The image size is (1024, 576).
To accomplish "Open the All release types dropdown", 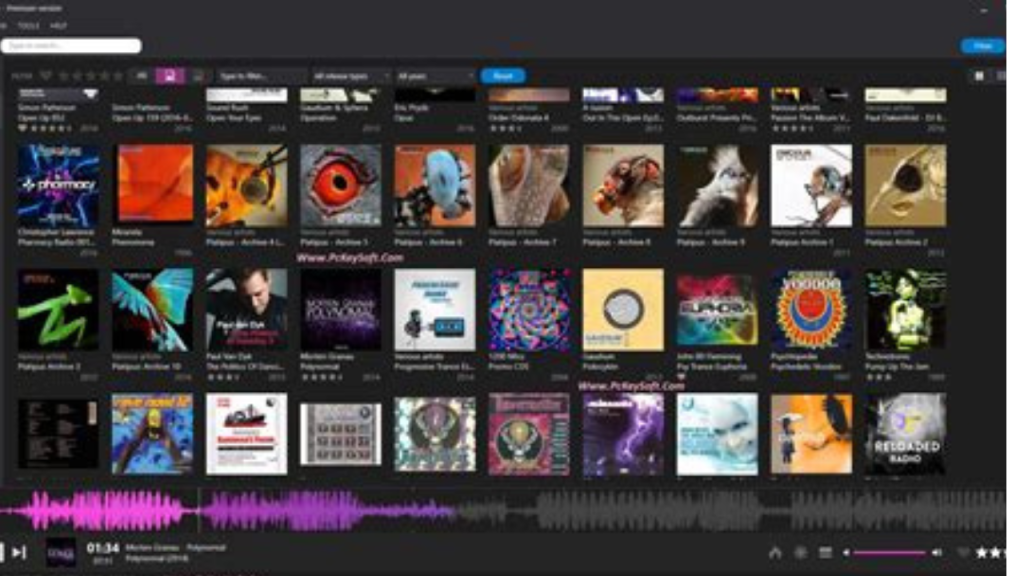I will pyautogui.click(x=351, y=76).
